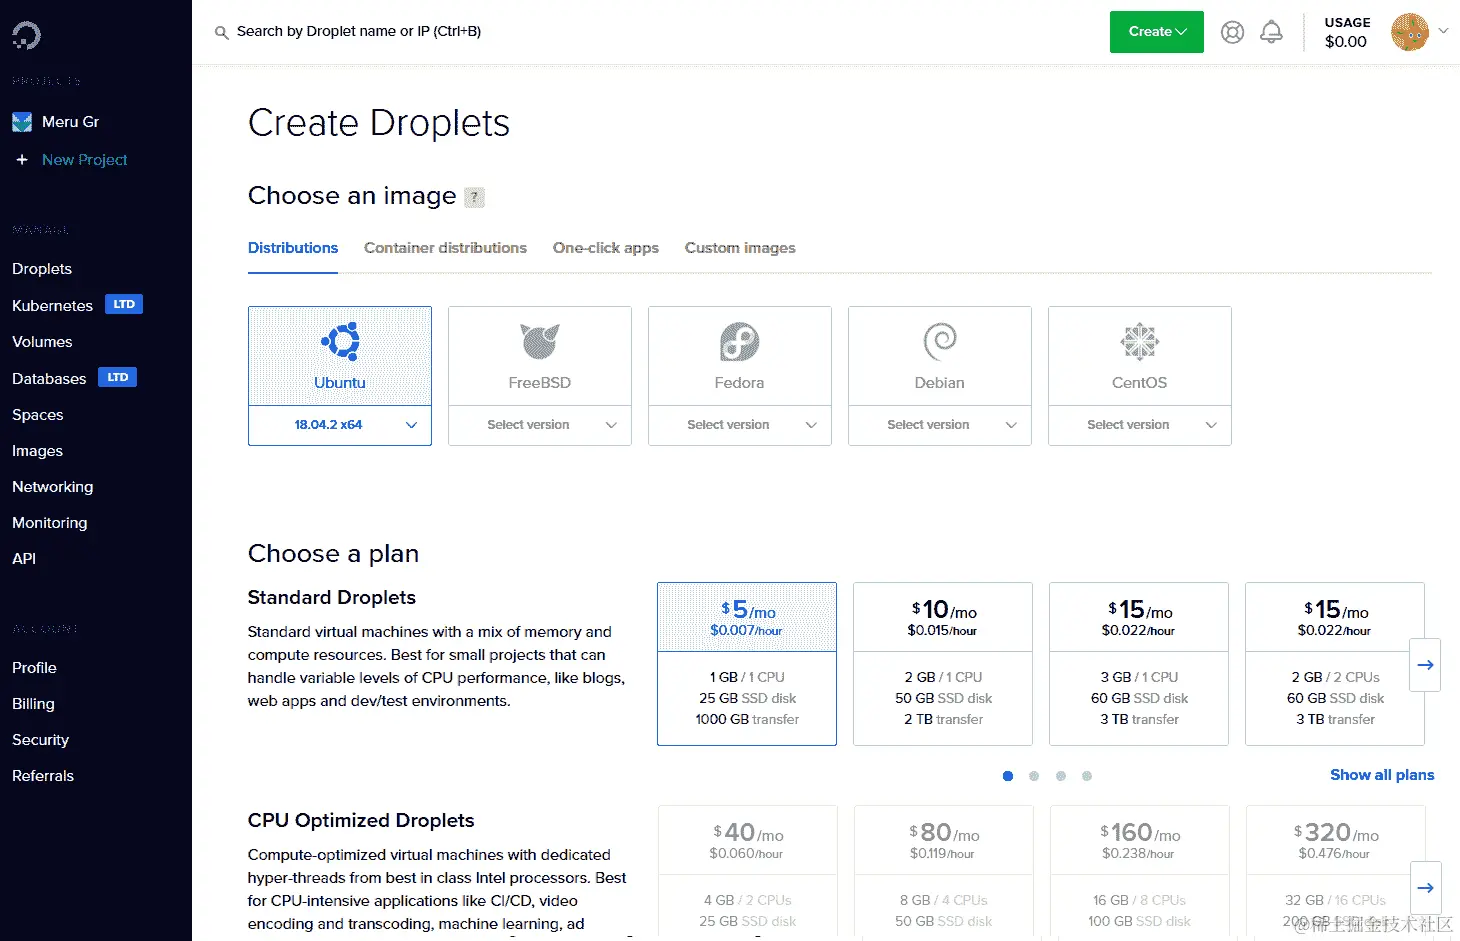Click the user avatar picture
This screenshot has height=941, width=1460.
click(1410, 32)
